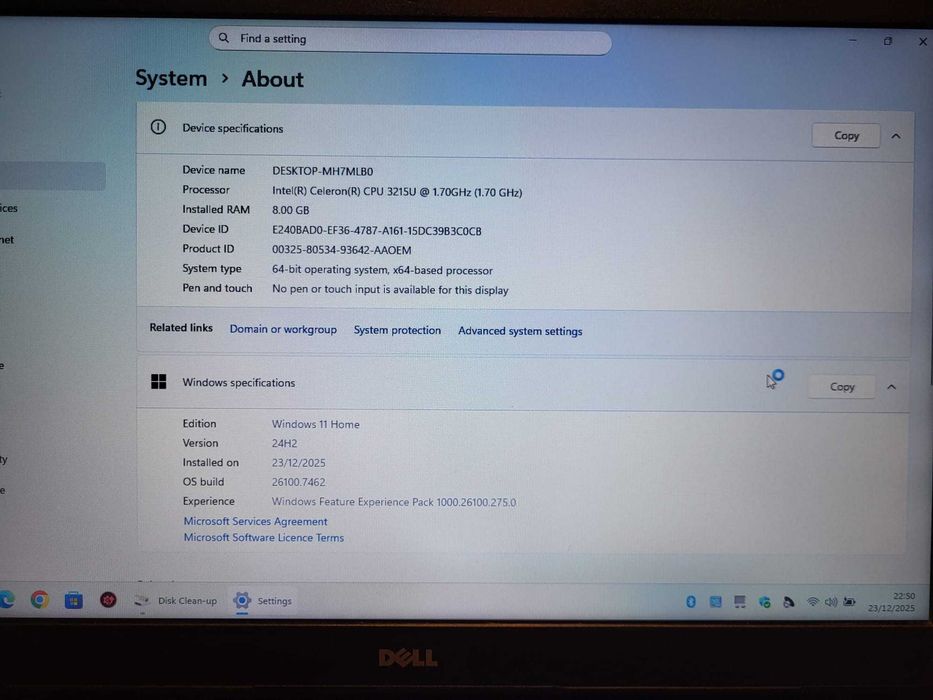The image size is (933, 700).
Task: Copy the Windows specifications
Action: pyautogui.click(x=841, y=387)
